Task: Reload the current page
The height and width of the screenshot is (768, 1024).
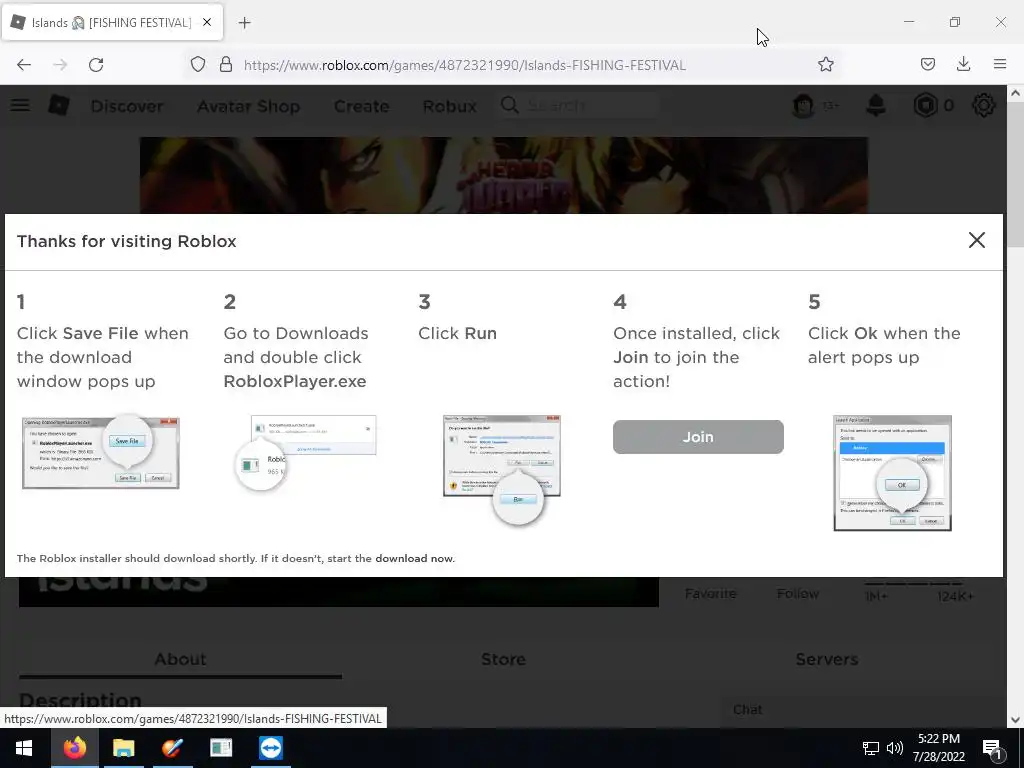Action: pyautogui.click(x=96, y=65)
